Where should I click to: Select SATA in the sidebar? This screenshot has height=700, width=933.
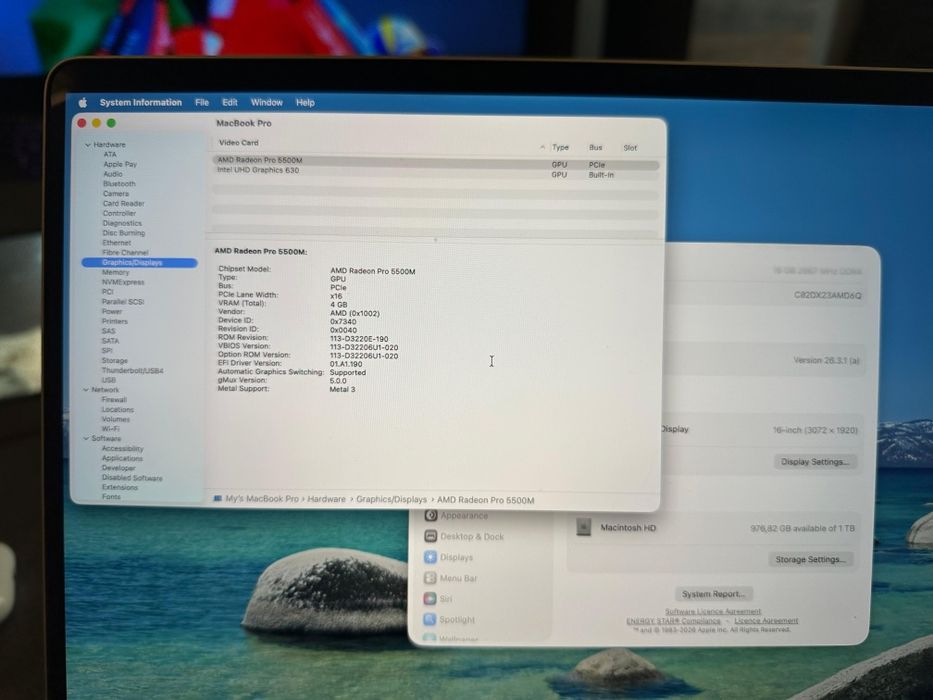click(110, 341)
